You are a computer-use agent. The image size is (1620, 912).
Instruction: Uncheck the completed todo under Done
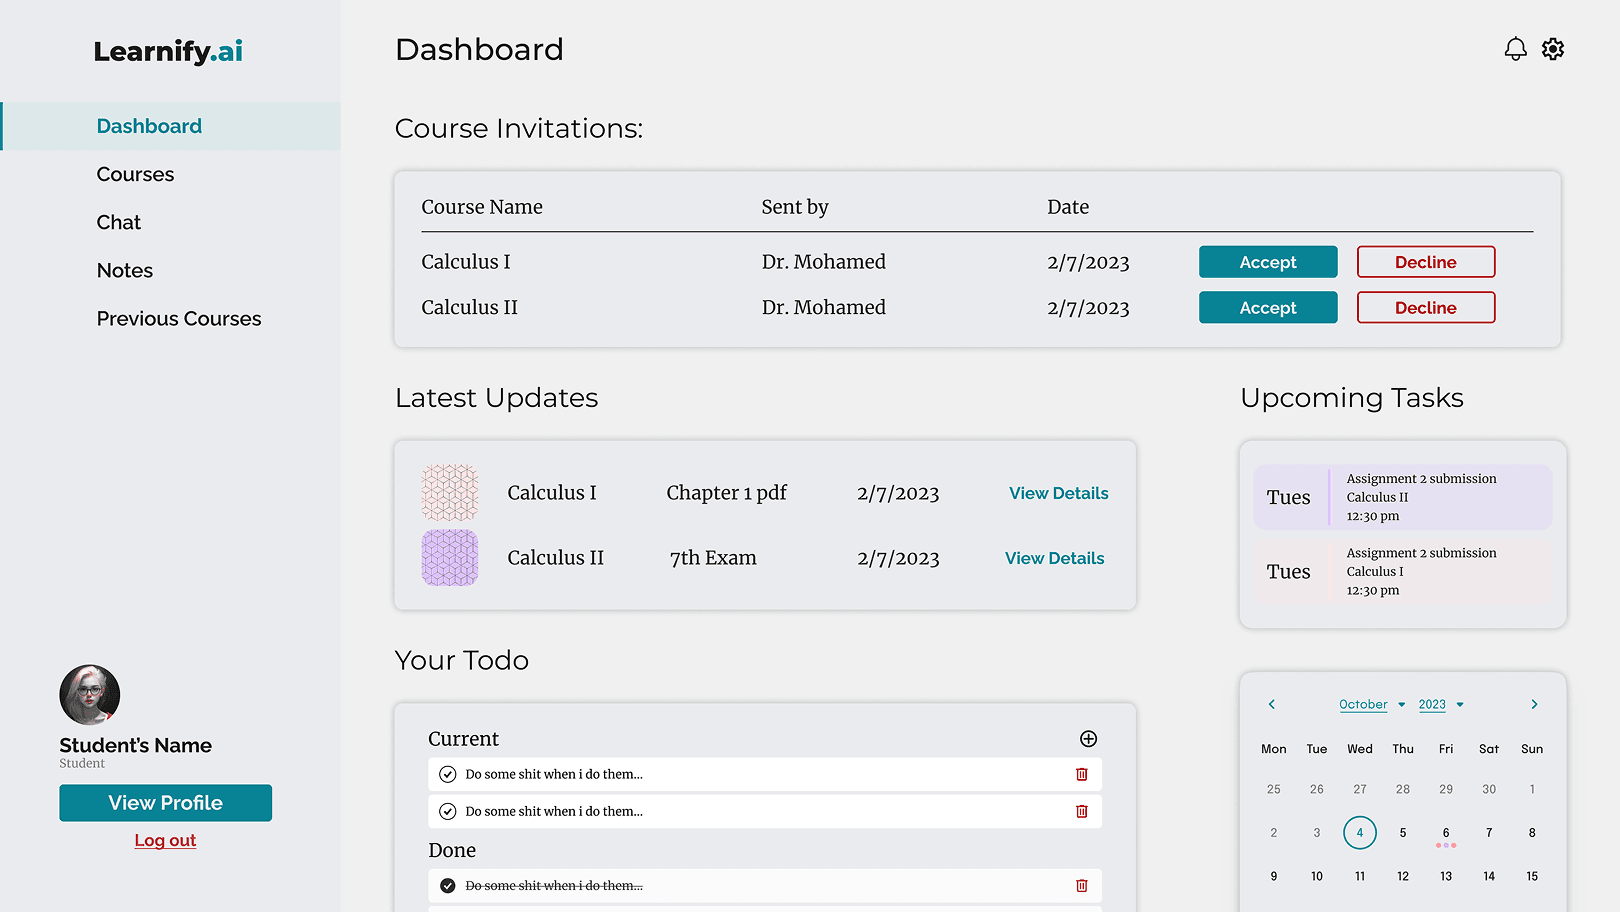click(448, 885)
